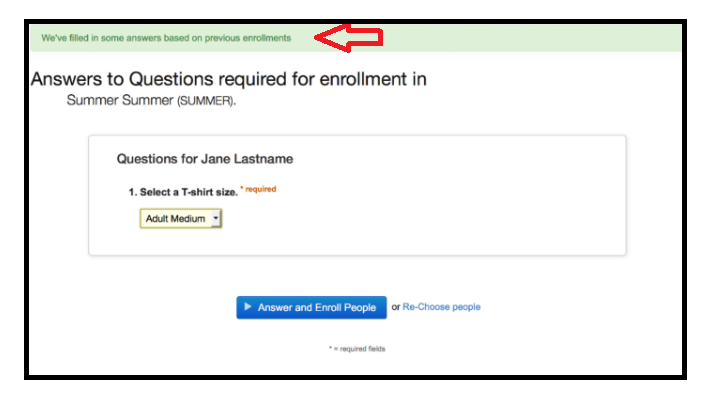
Task: Click the Adult Medium text in the select box
Action: tap(175, 219)
